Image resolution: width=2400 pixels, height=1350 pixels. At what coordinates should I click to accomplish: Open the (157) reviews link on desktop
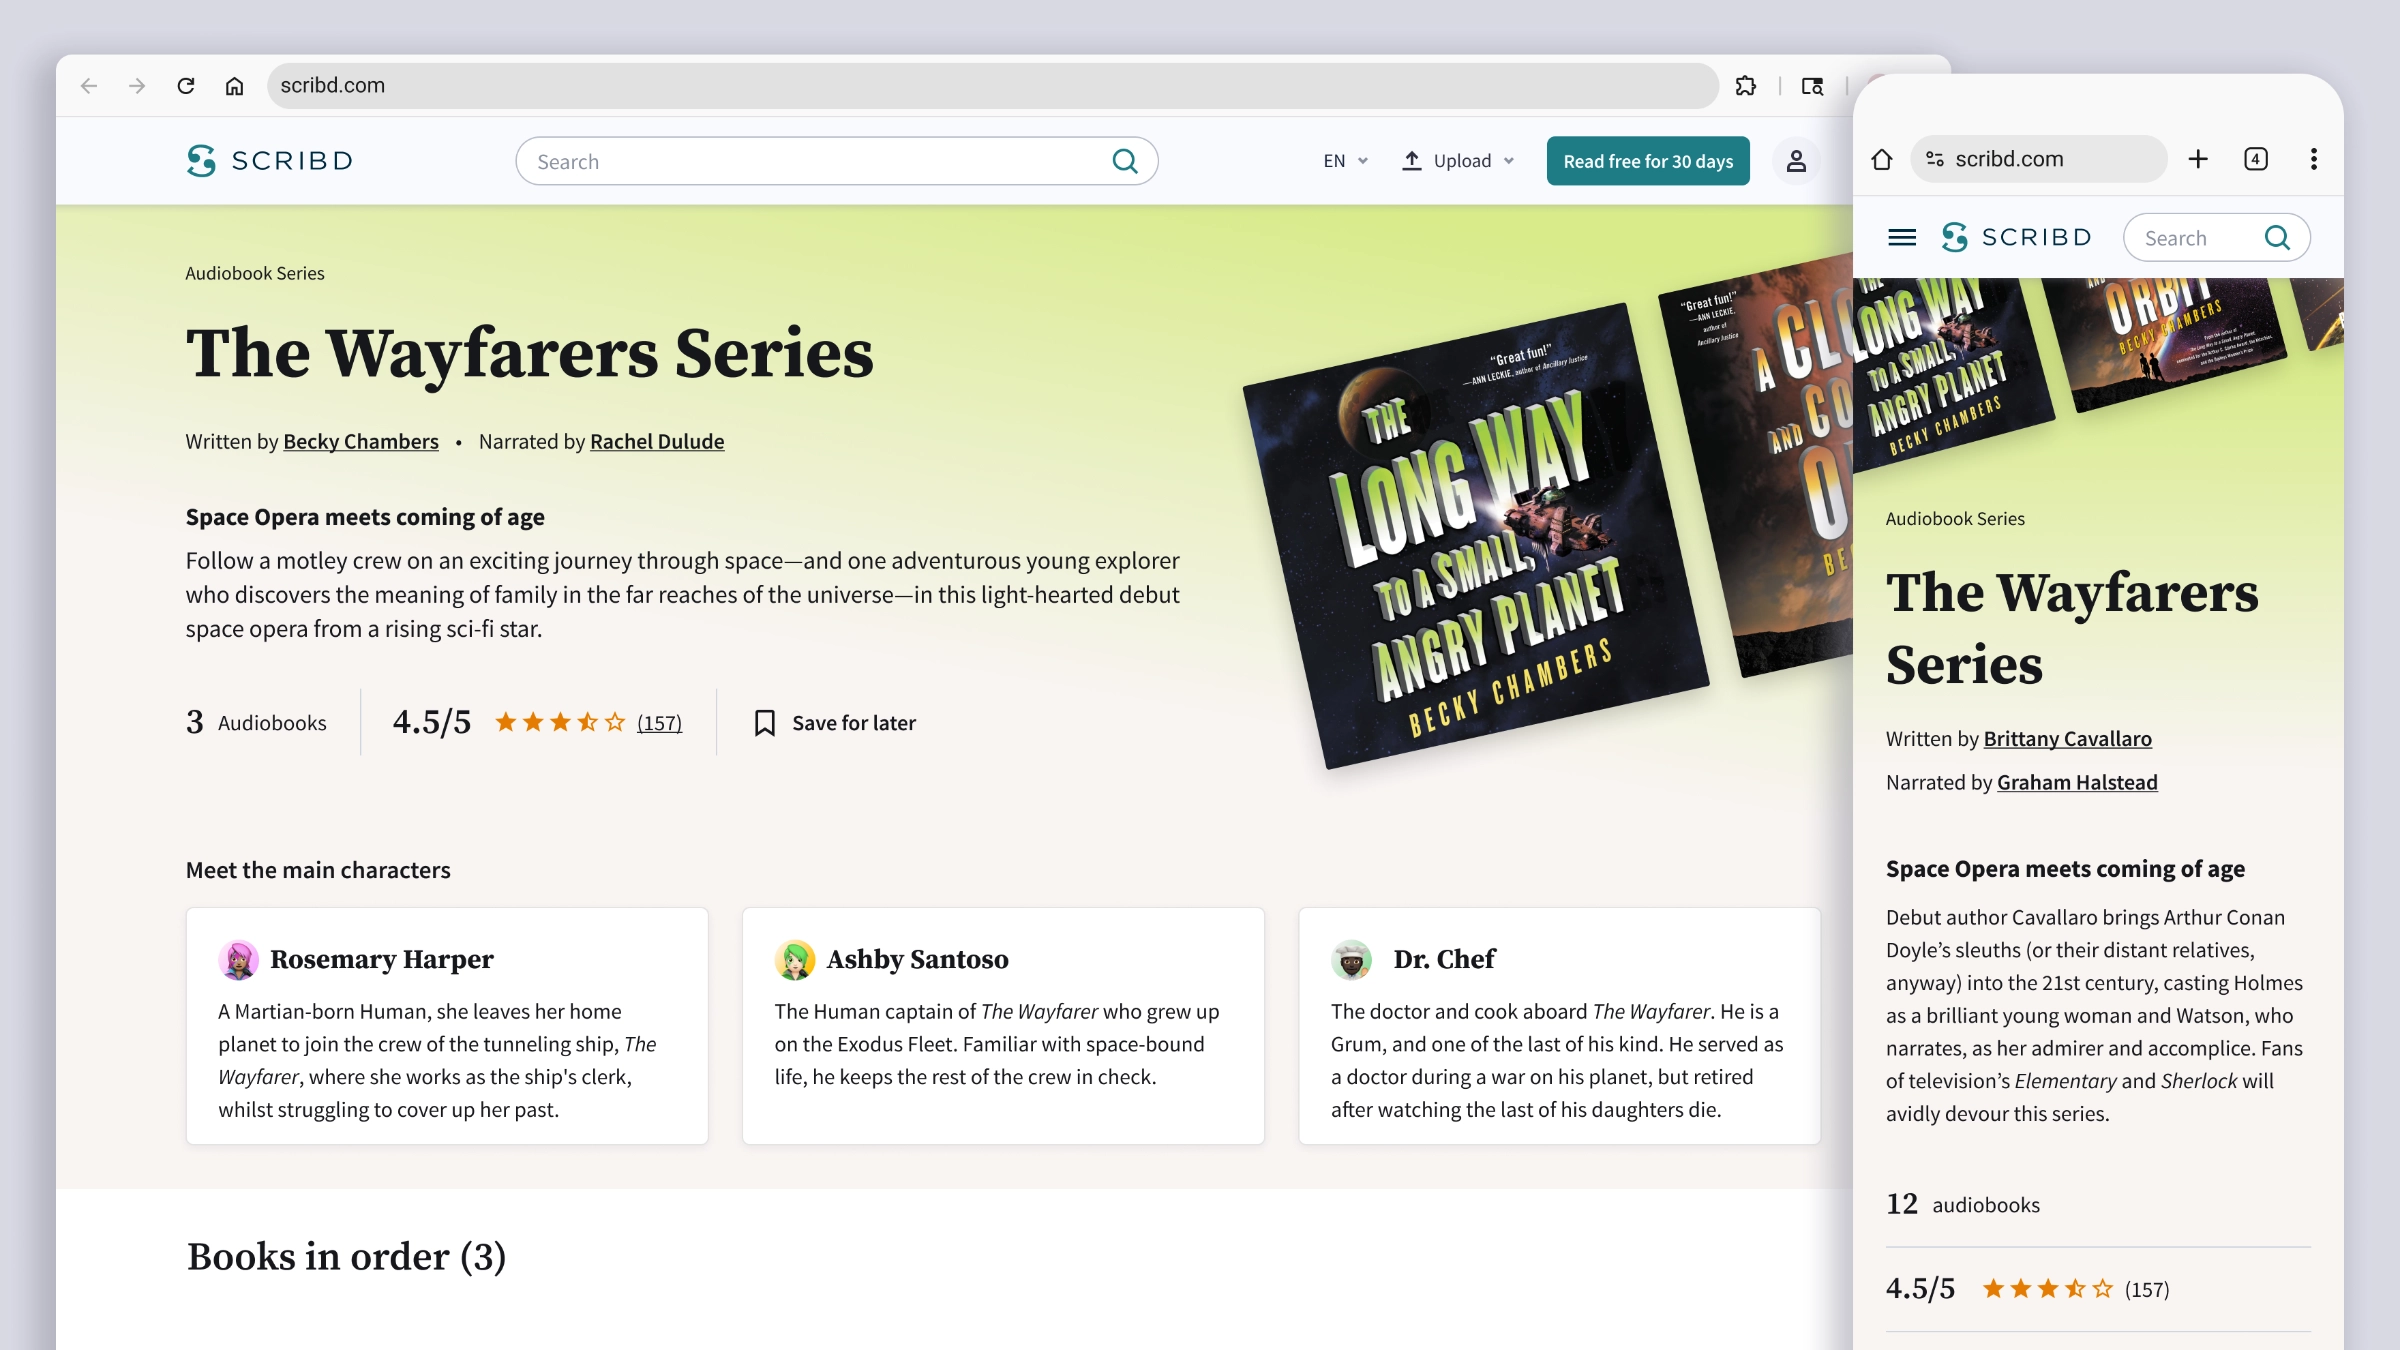[660, 723]
